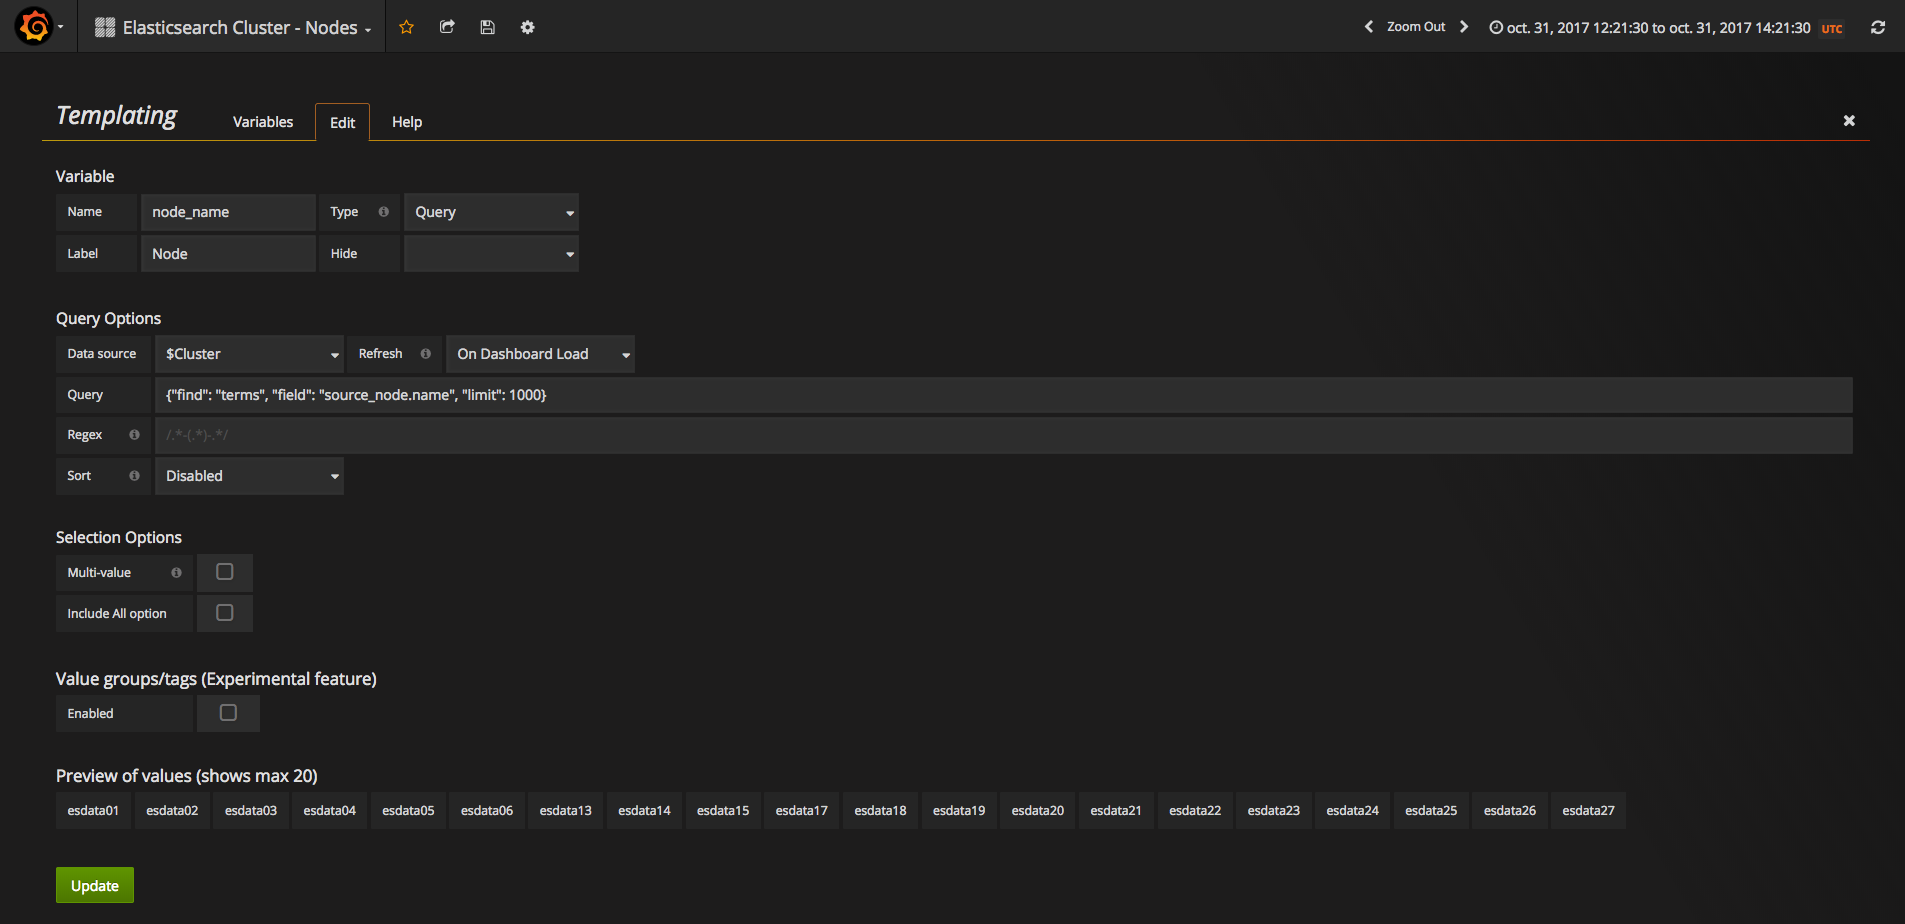Click preview value esdata13
The height and width of the screenshot is (924, 1905).
[x=566, y=811]
